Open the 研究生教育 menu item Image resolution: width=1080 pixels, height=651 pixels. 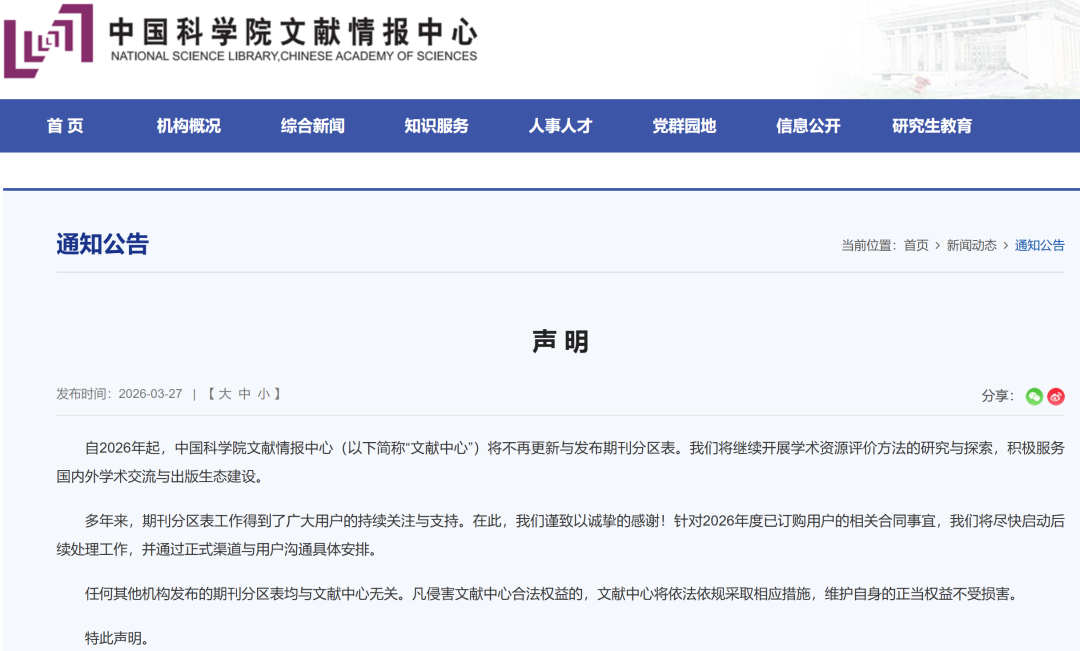click(x=929, y=126)
